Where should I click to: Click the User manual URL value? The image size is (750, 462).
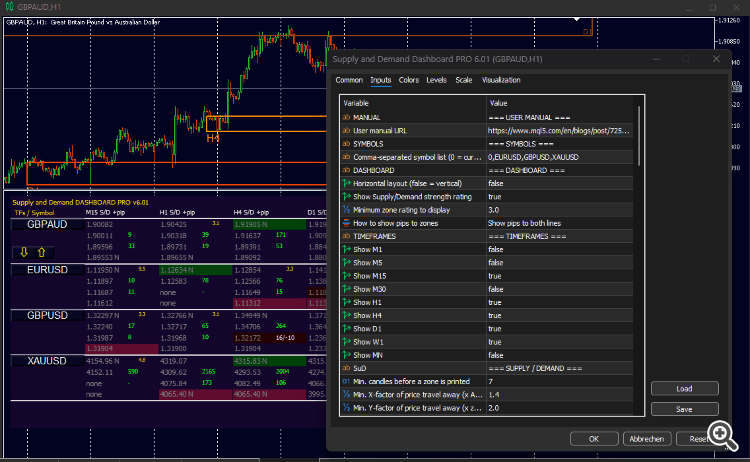coord(560,131)
